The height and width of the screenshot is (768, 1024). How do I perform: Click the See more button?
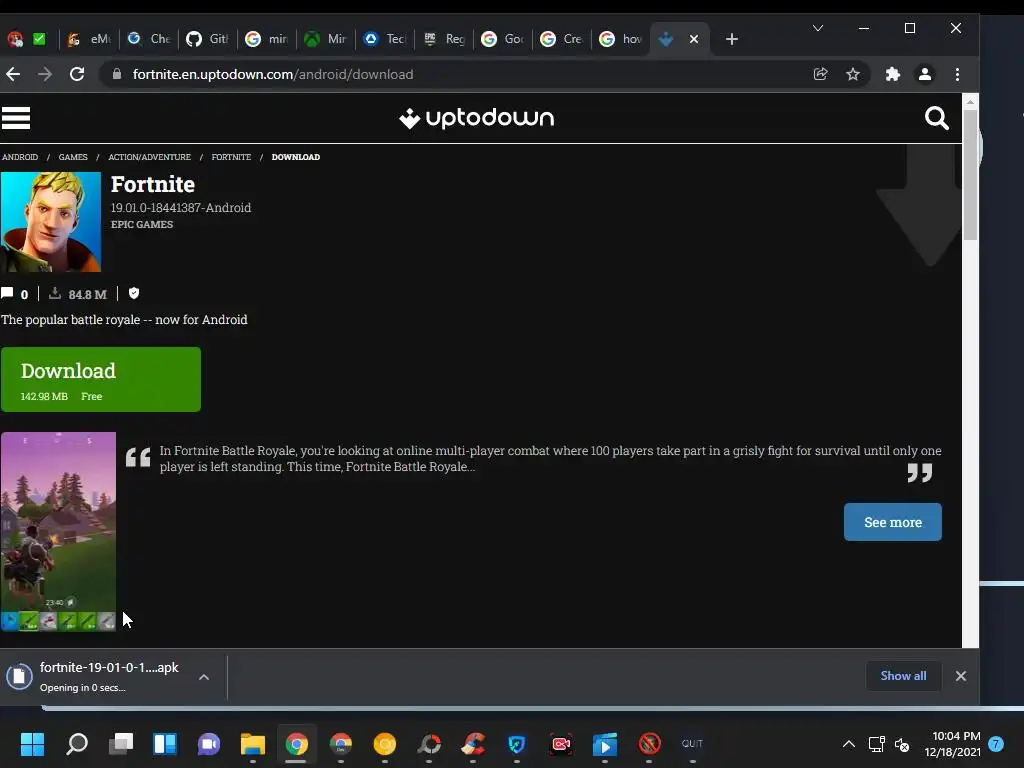point(893,522)
